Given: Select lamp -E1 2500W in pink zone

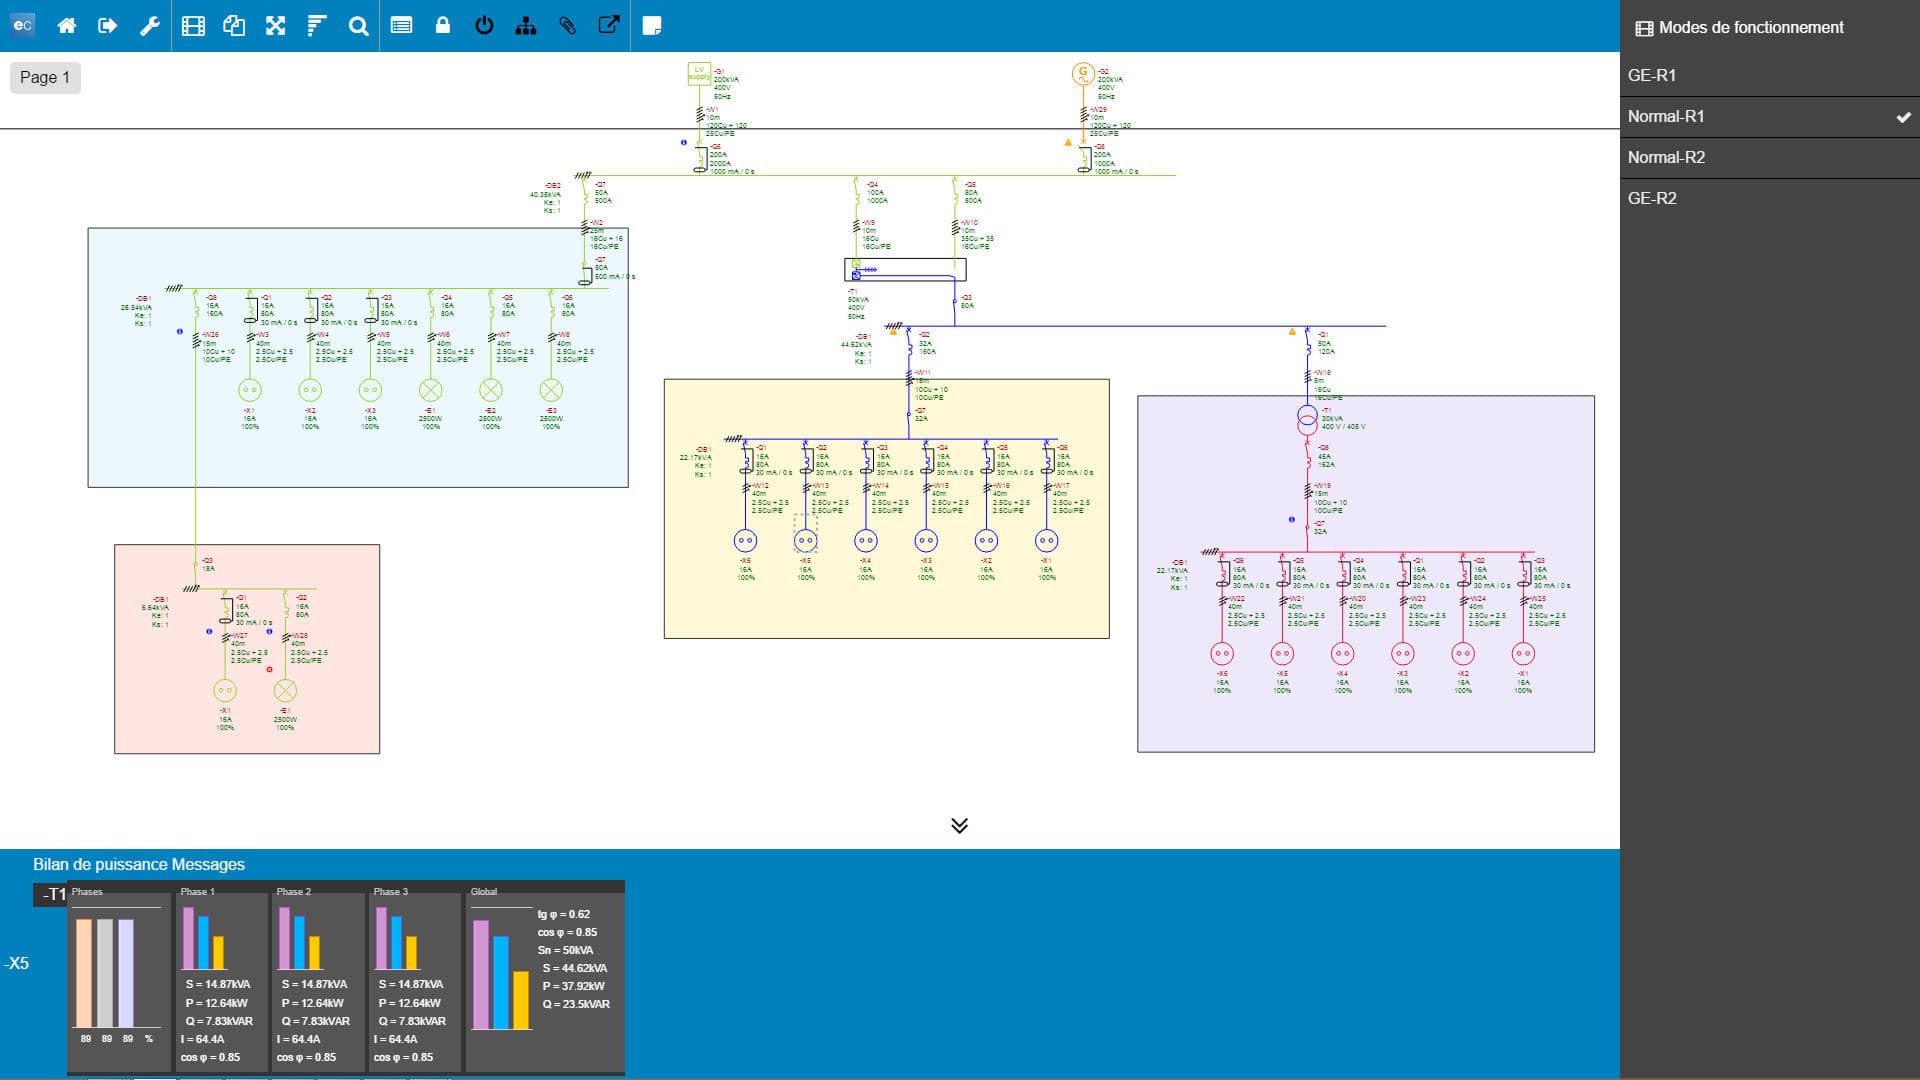Looking at the screenshot, I should (x=285, y=690).
